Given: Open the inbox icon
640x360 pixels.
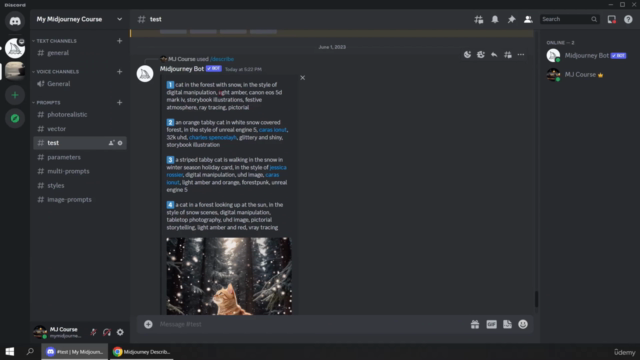Looking at the screenshot, I should click(x=611, y=19).
